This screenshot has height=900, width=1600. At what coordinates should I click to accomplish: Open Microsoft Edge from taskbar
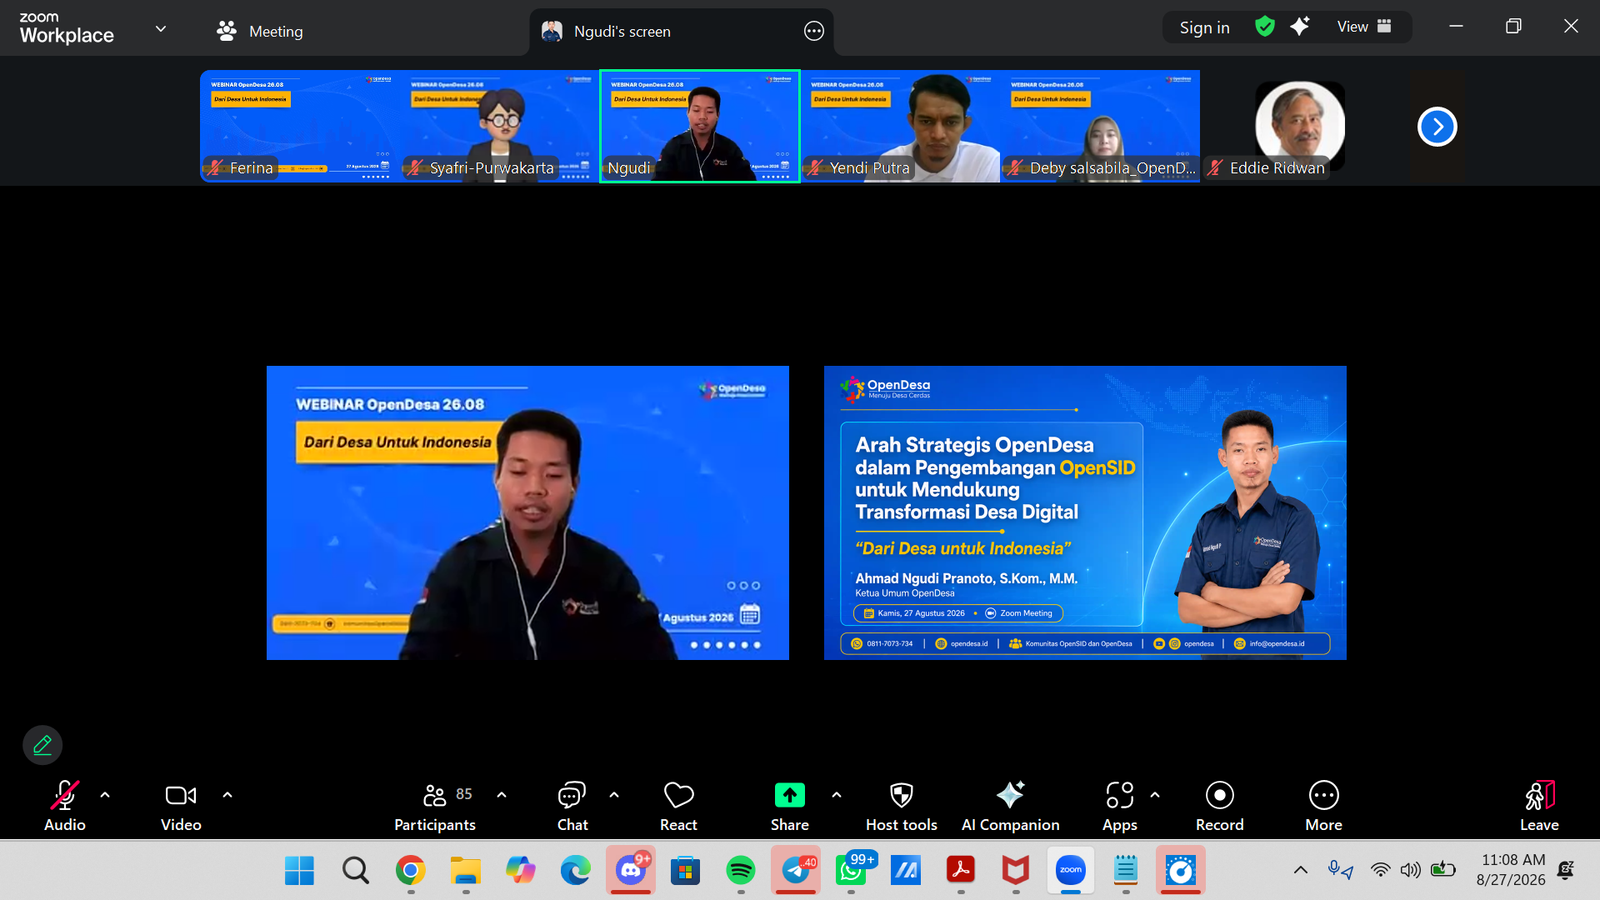(575, 870)
